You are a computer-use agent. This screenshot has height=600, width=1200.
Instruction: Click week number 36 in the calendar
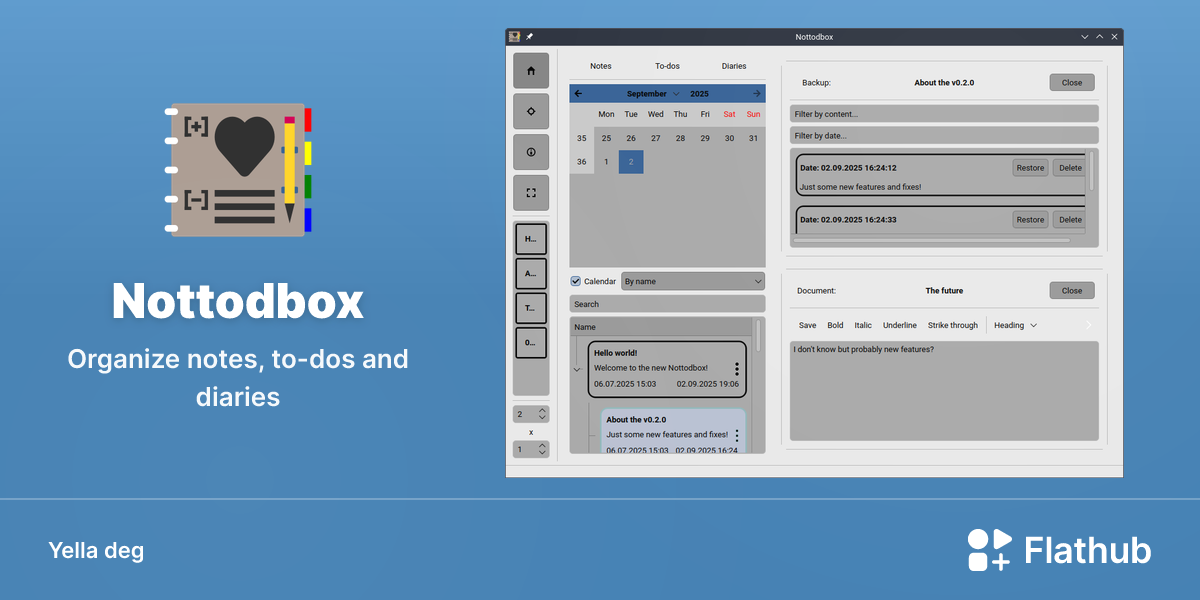click(582, 162)
